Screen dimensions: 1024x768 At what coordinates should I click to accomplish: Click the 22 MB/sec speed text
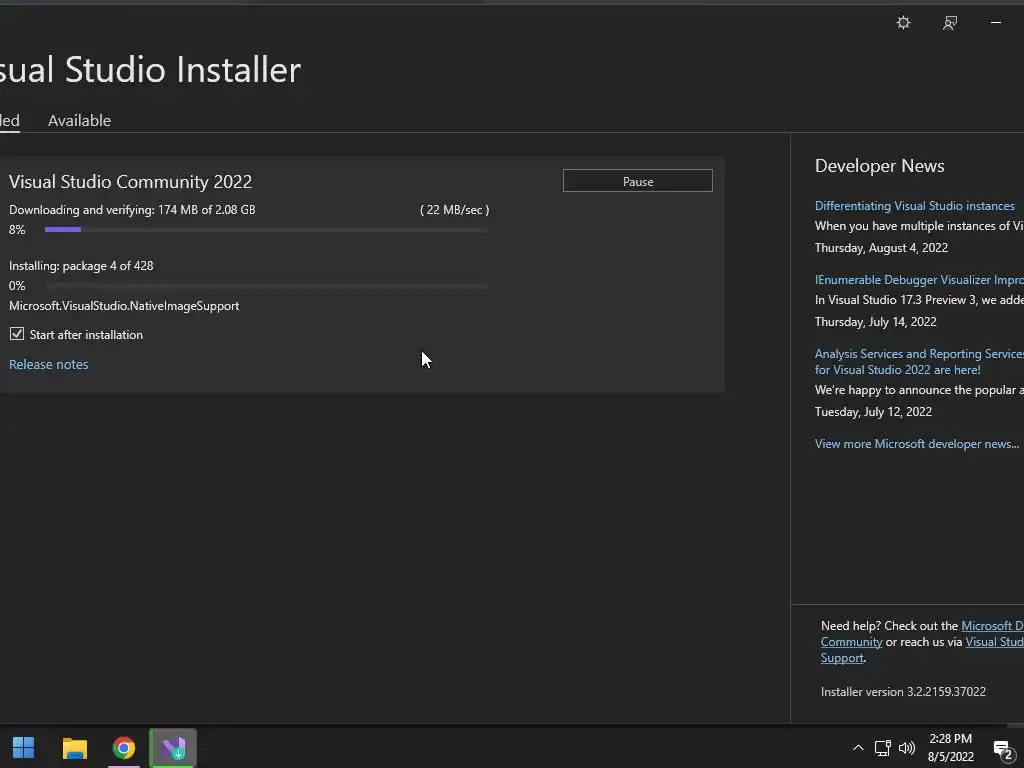point(455,210)
